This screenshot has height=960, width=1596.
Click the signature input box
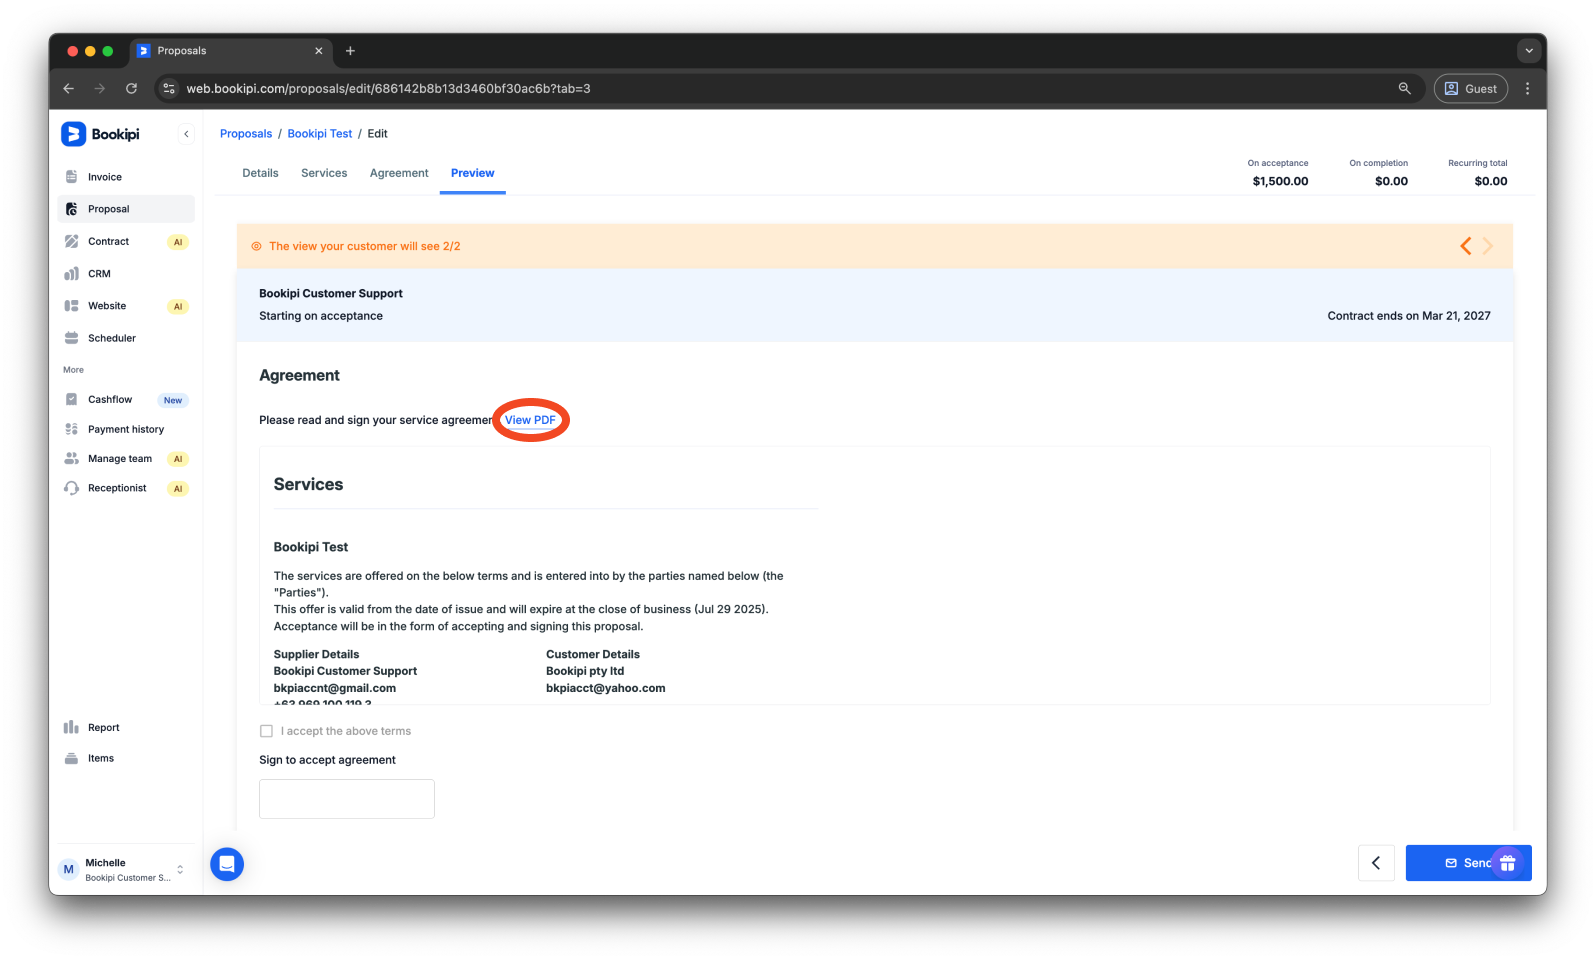[347, 799]
